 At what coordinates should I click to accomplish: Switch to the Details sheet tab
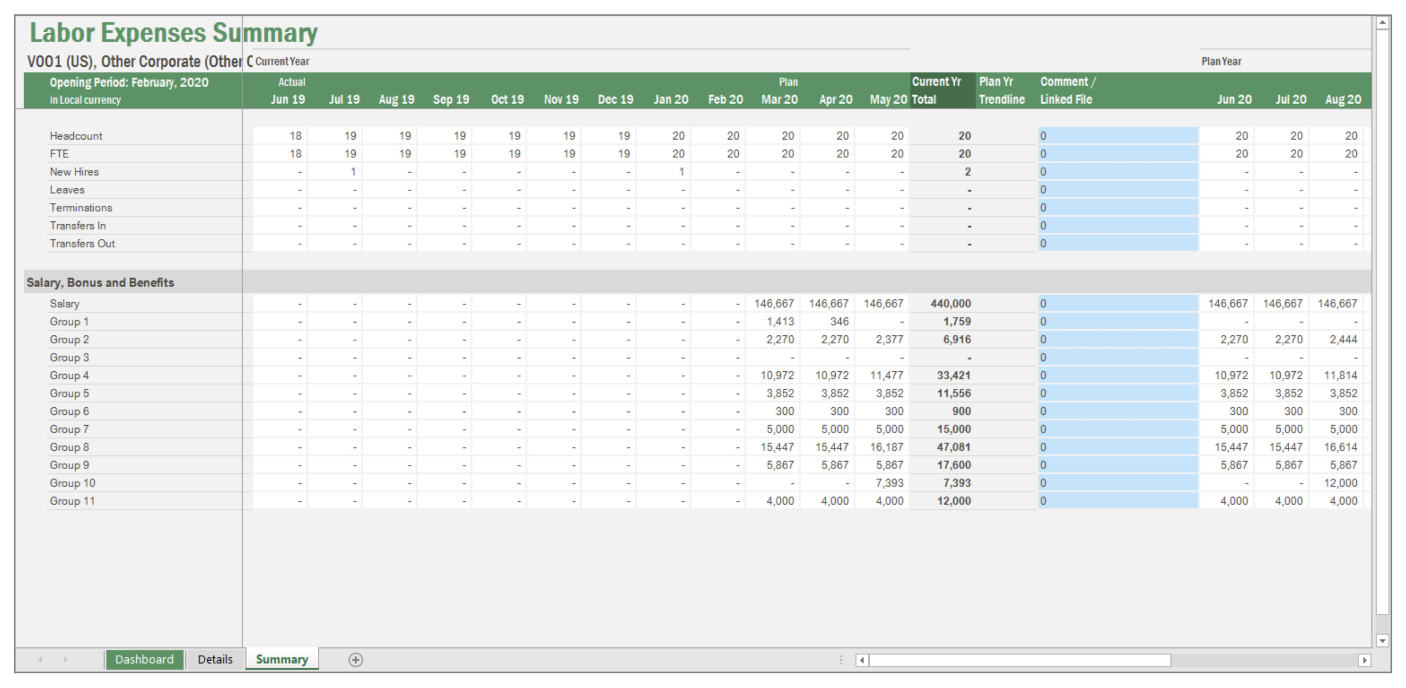215,660
